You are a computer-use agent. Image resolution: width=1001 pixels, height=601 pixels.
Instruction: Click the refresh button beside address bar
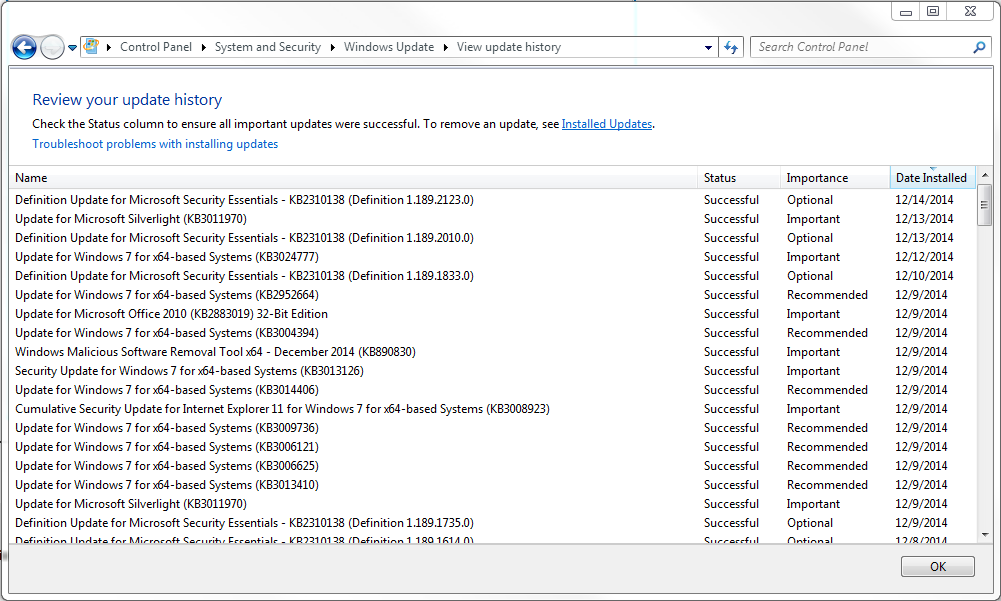[x=731, y=47]
